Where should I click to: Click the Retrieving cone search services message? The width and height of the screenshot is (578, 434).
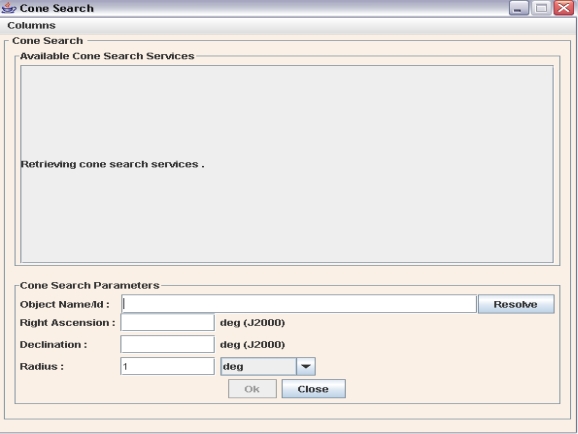(x=112, y=164)
